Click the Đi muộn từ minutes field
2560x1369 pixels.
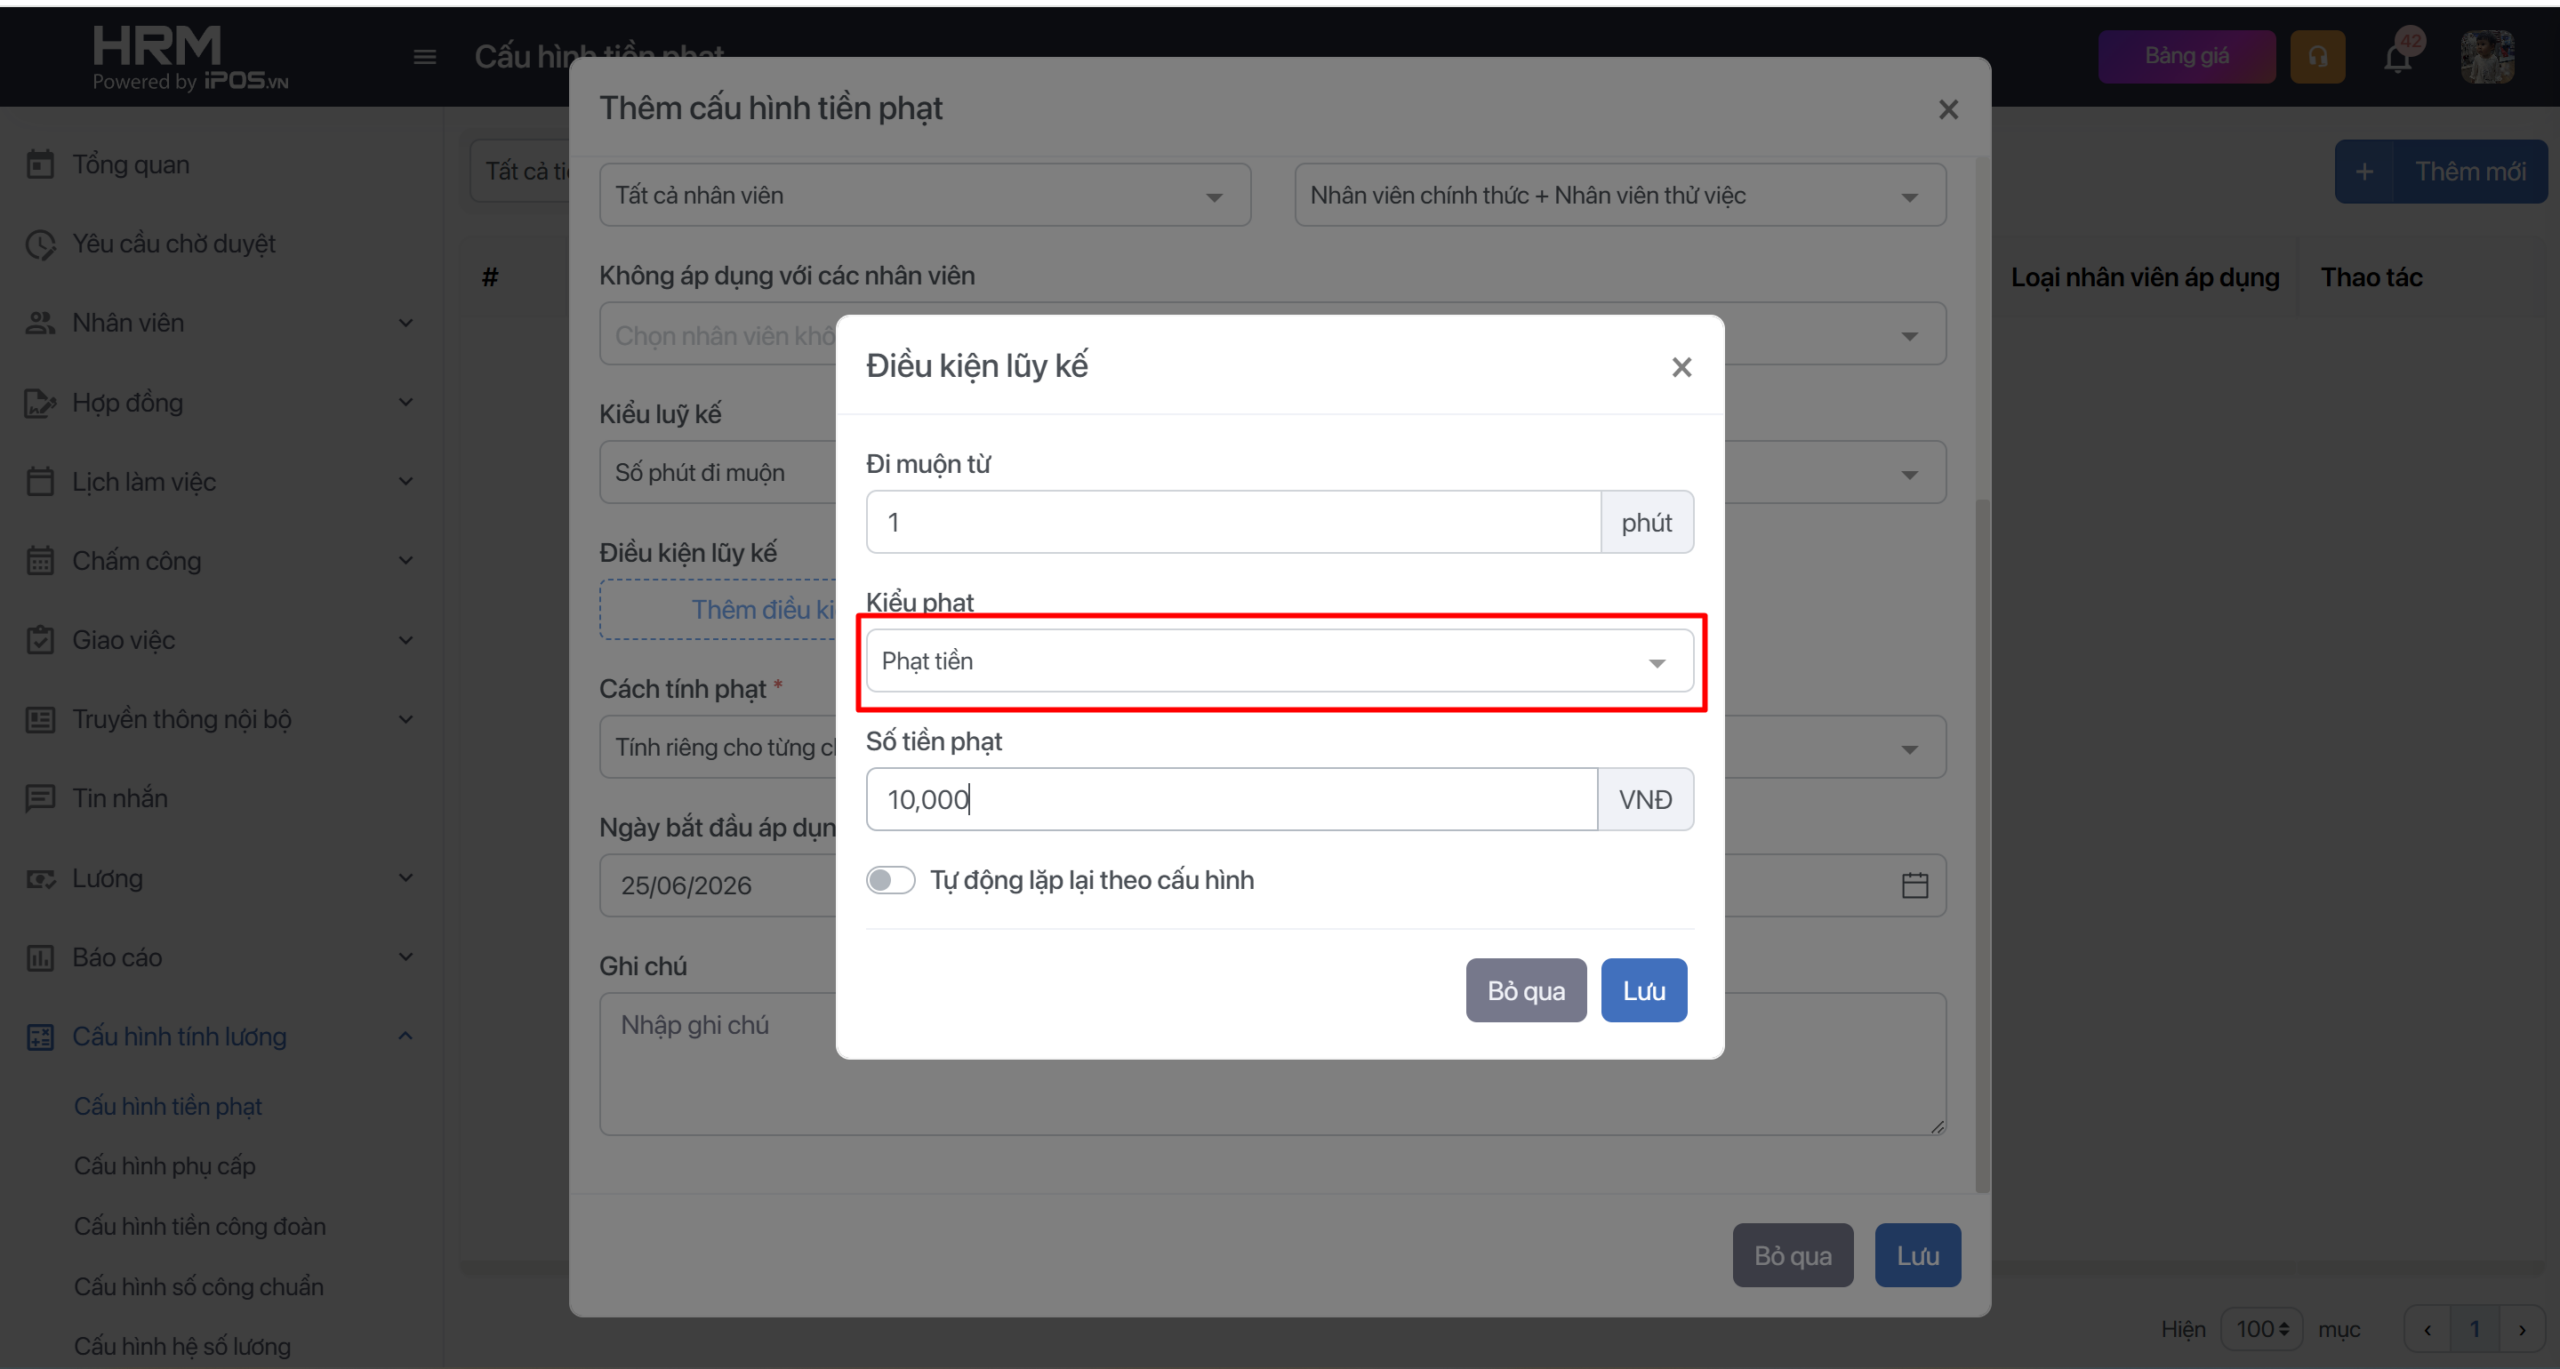1233,522
